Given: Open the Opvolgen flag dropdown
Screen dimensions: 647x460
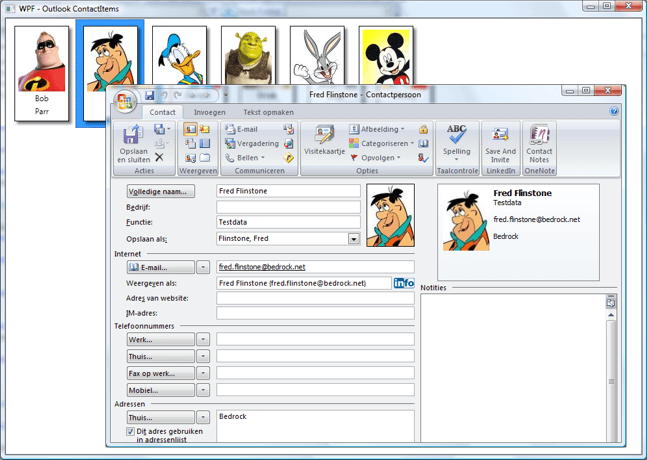Looking at the screenshot, I should (375, 158).
